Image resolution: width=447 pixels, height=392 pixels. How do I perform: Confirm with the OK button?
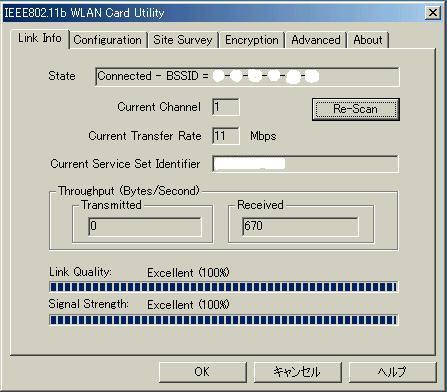click(x=202, y=372)
